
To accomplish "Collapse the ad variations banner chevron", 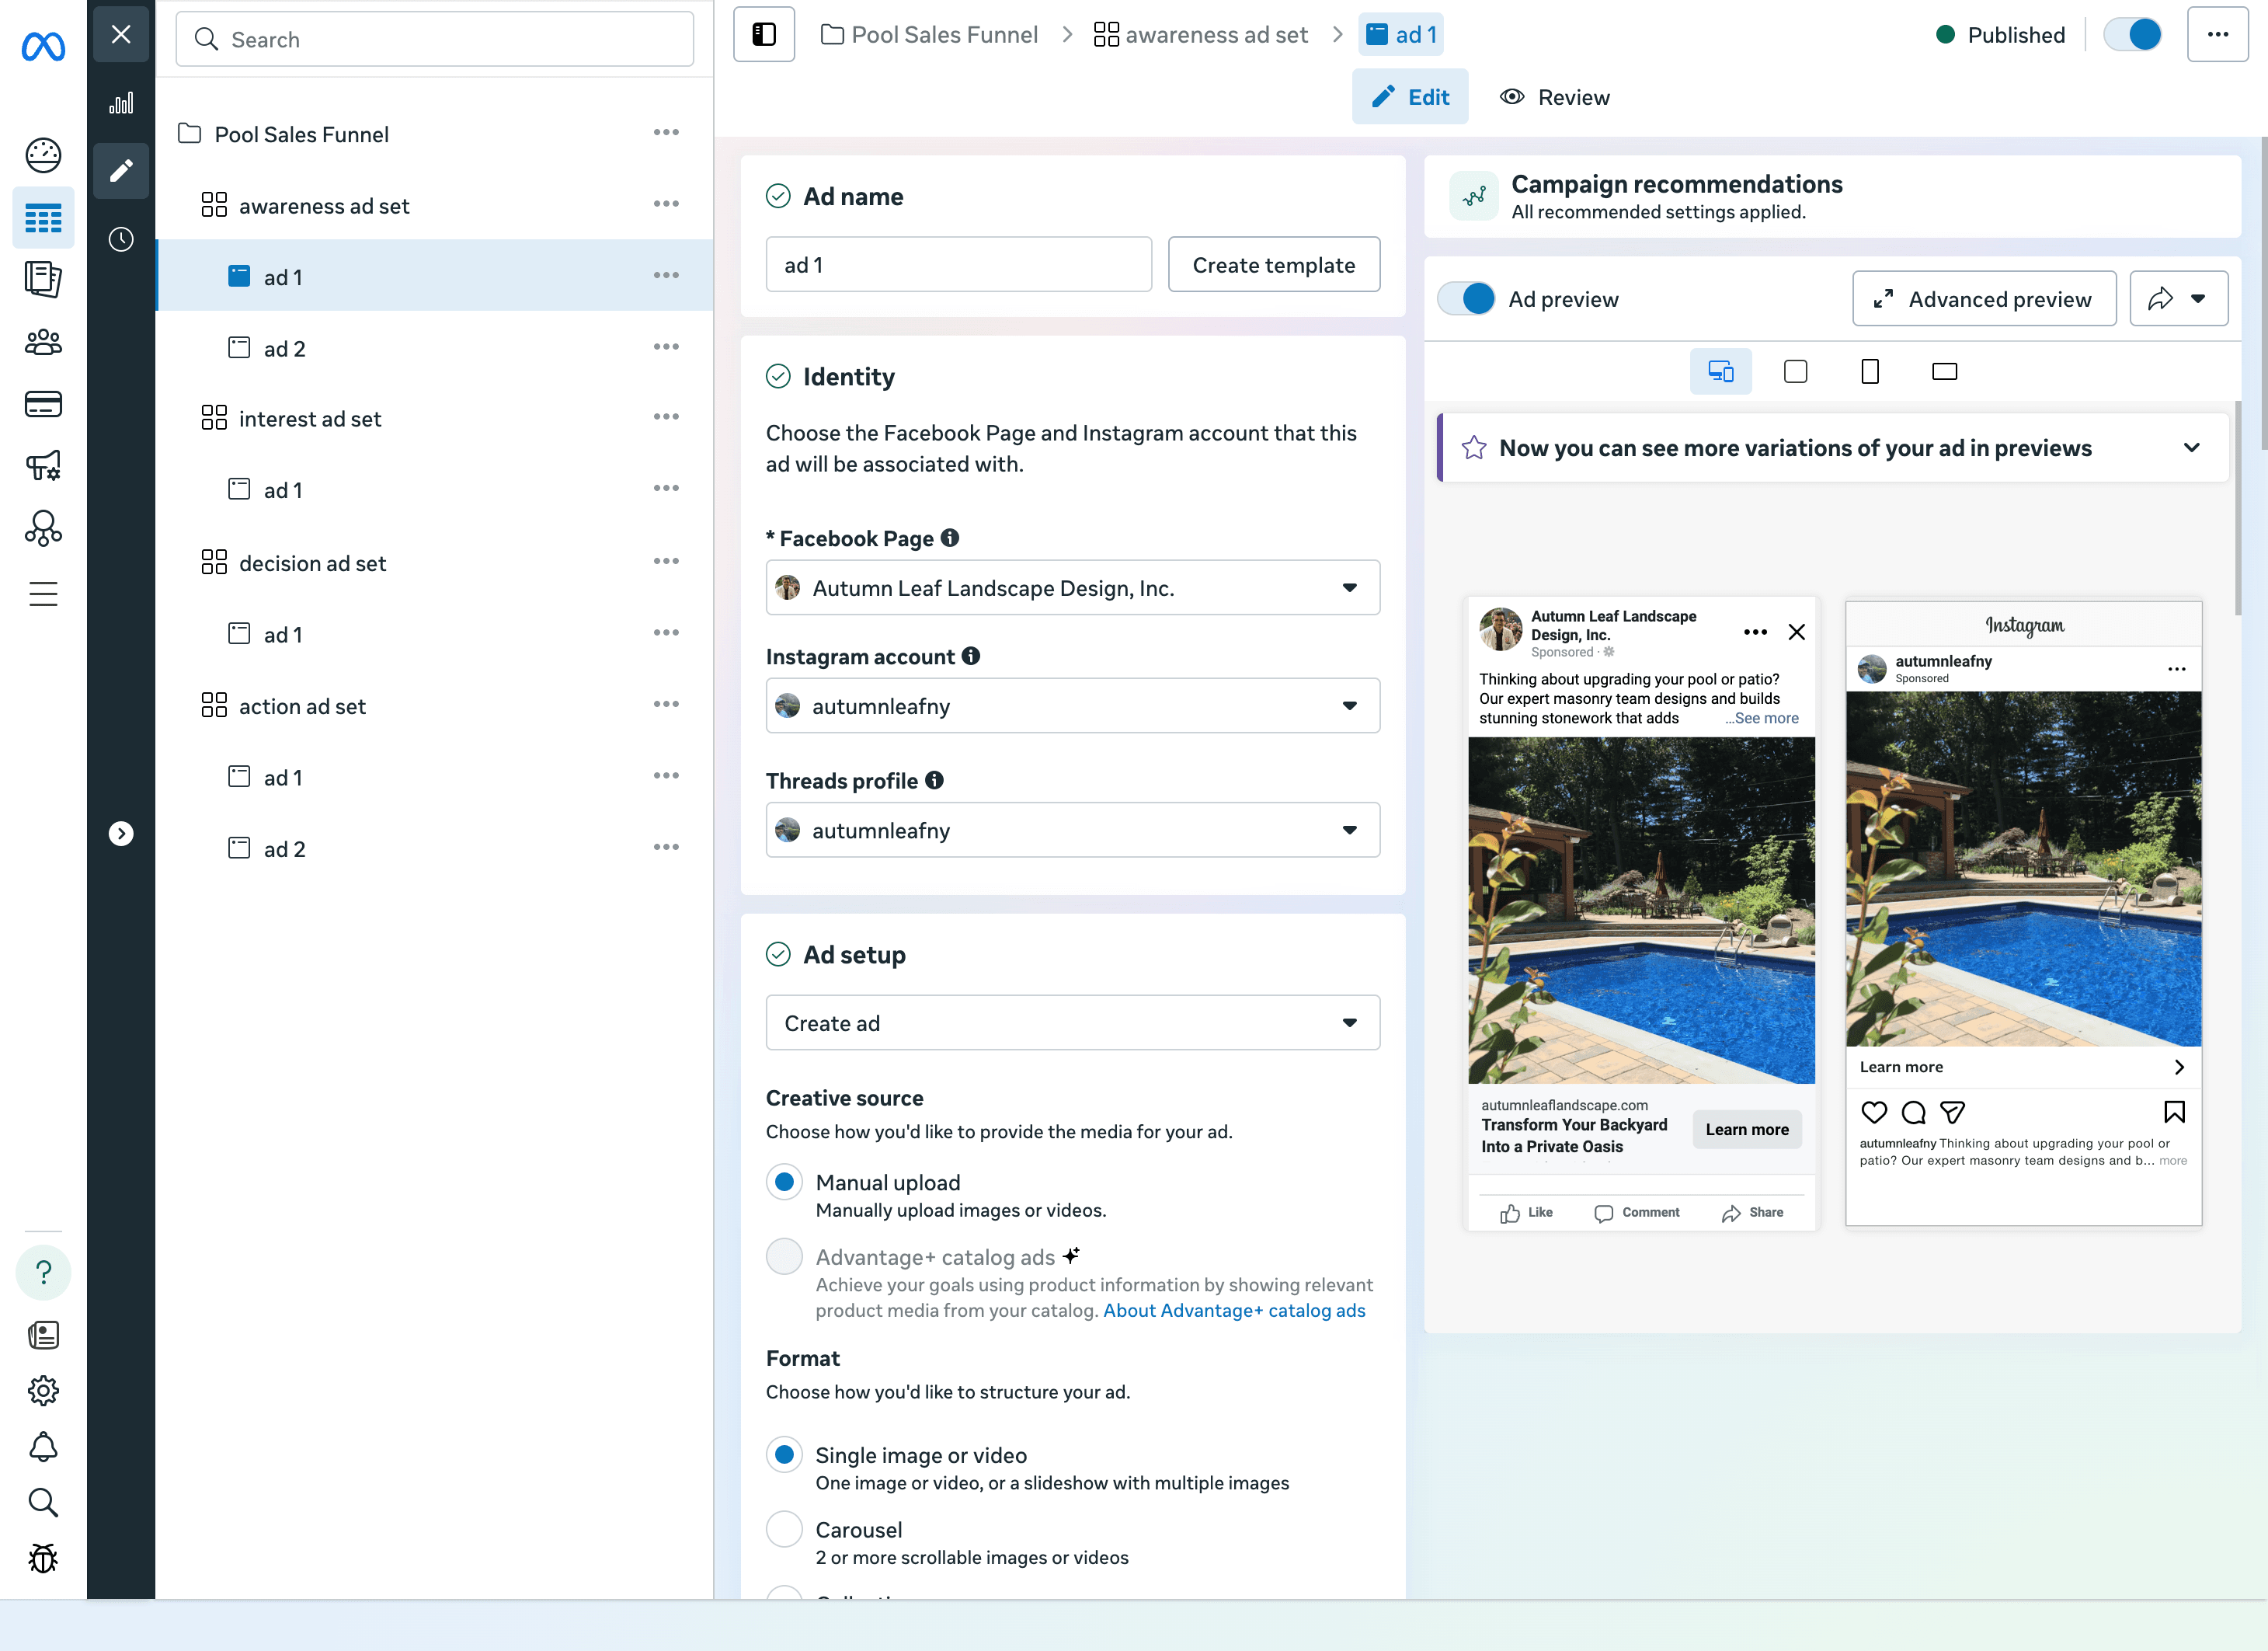I will (x=2191, y=447).
